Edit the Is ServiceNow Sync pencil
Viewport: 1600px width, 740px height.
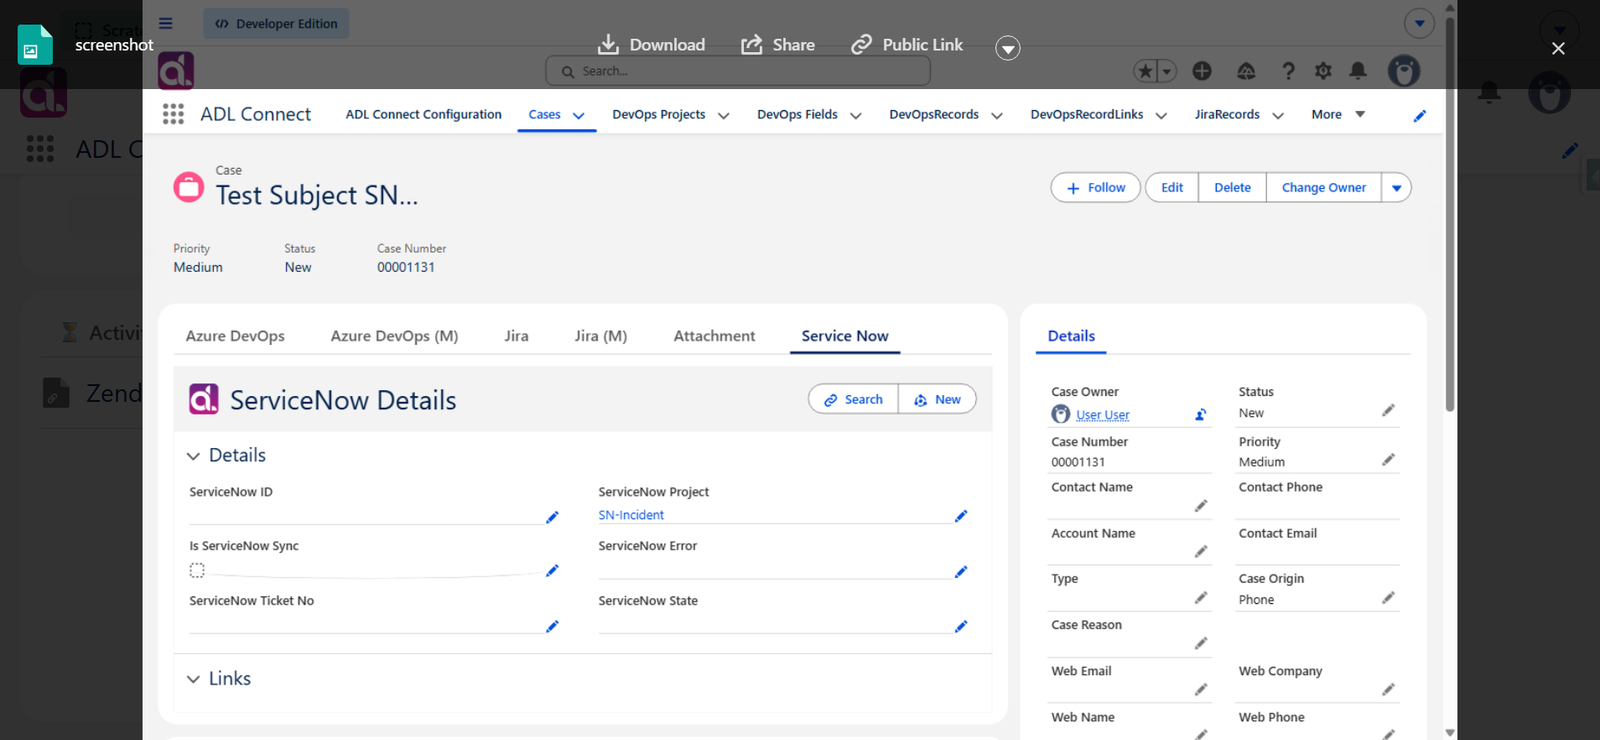coord(552,571)
